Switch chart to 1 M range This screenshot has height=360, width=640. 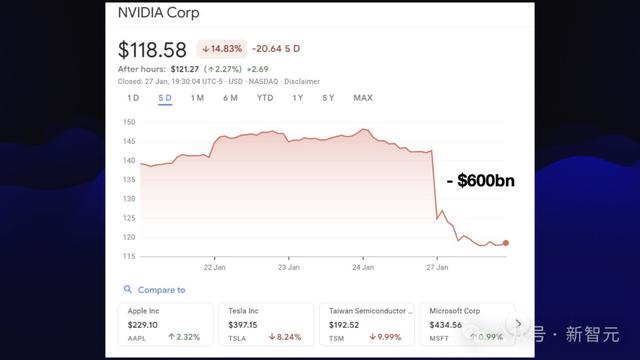(x=197, y=98)
